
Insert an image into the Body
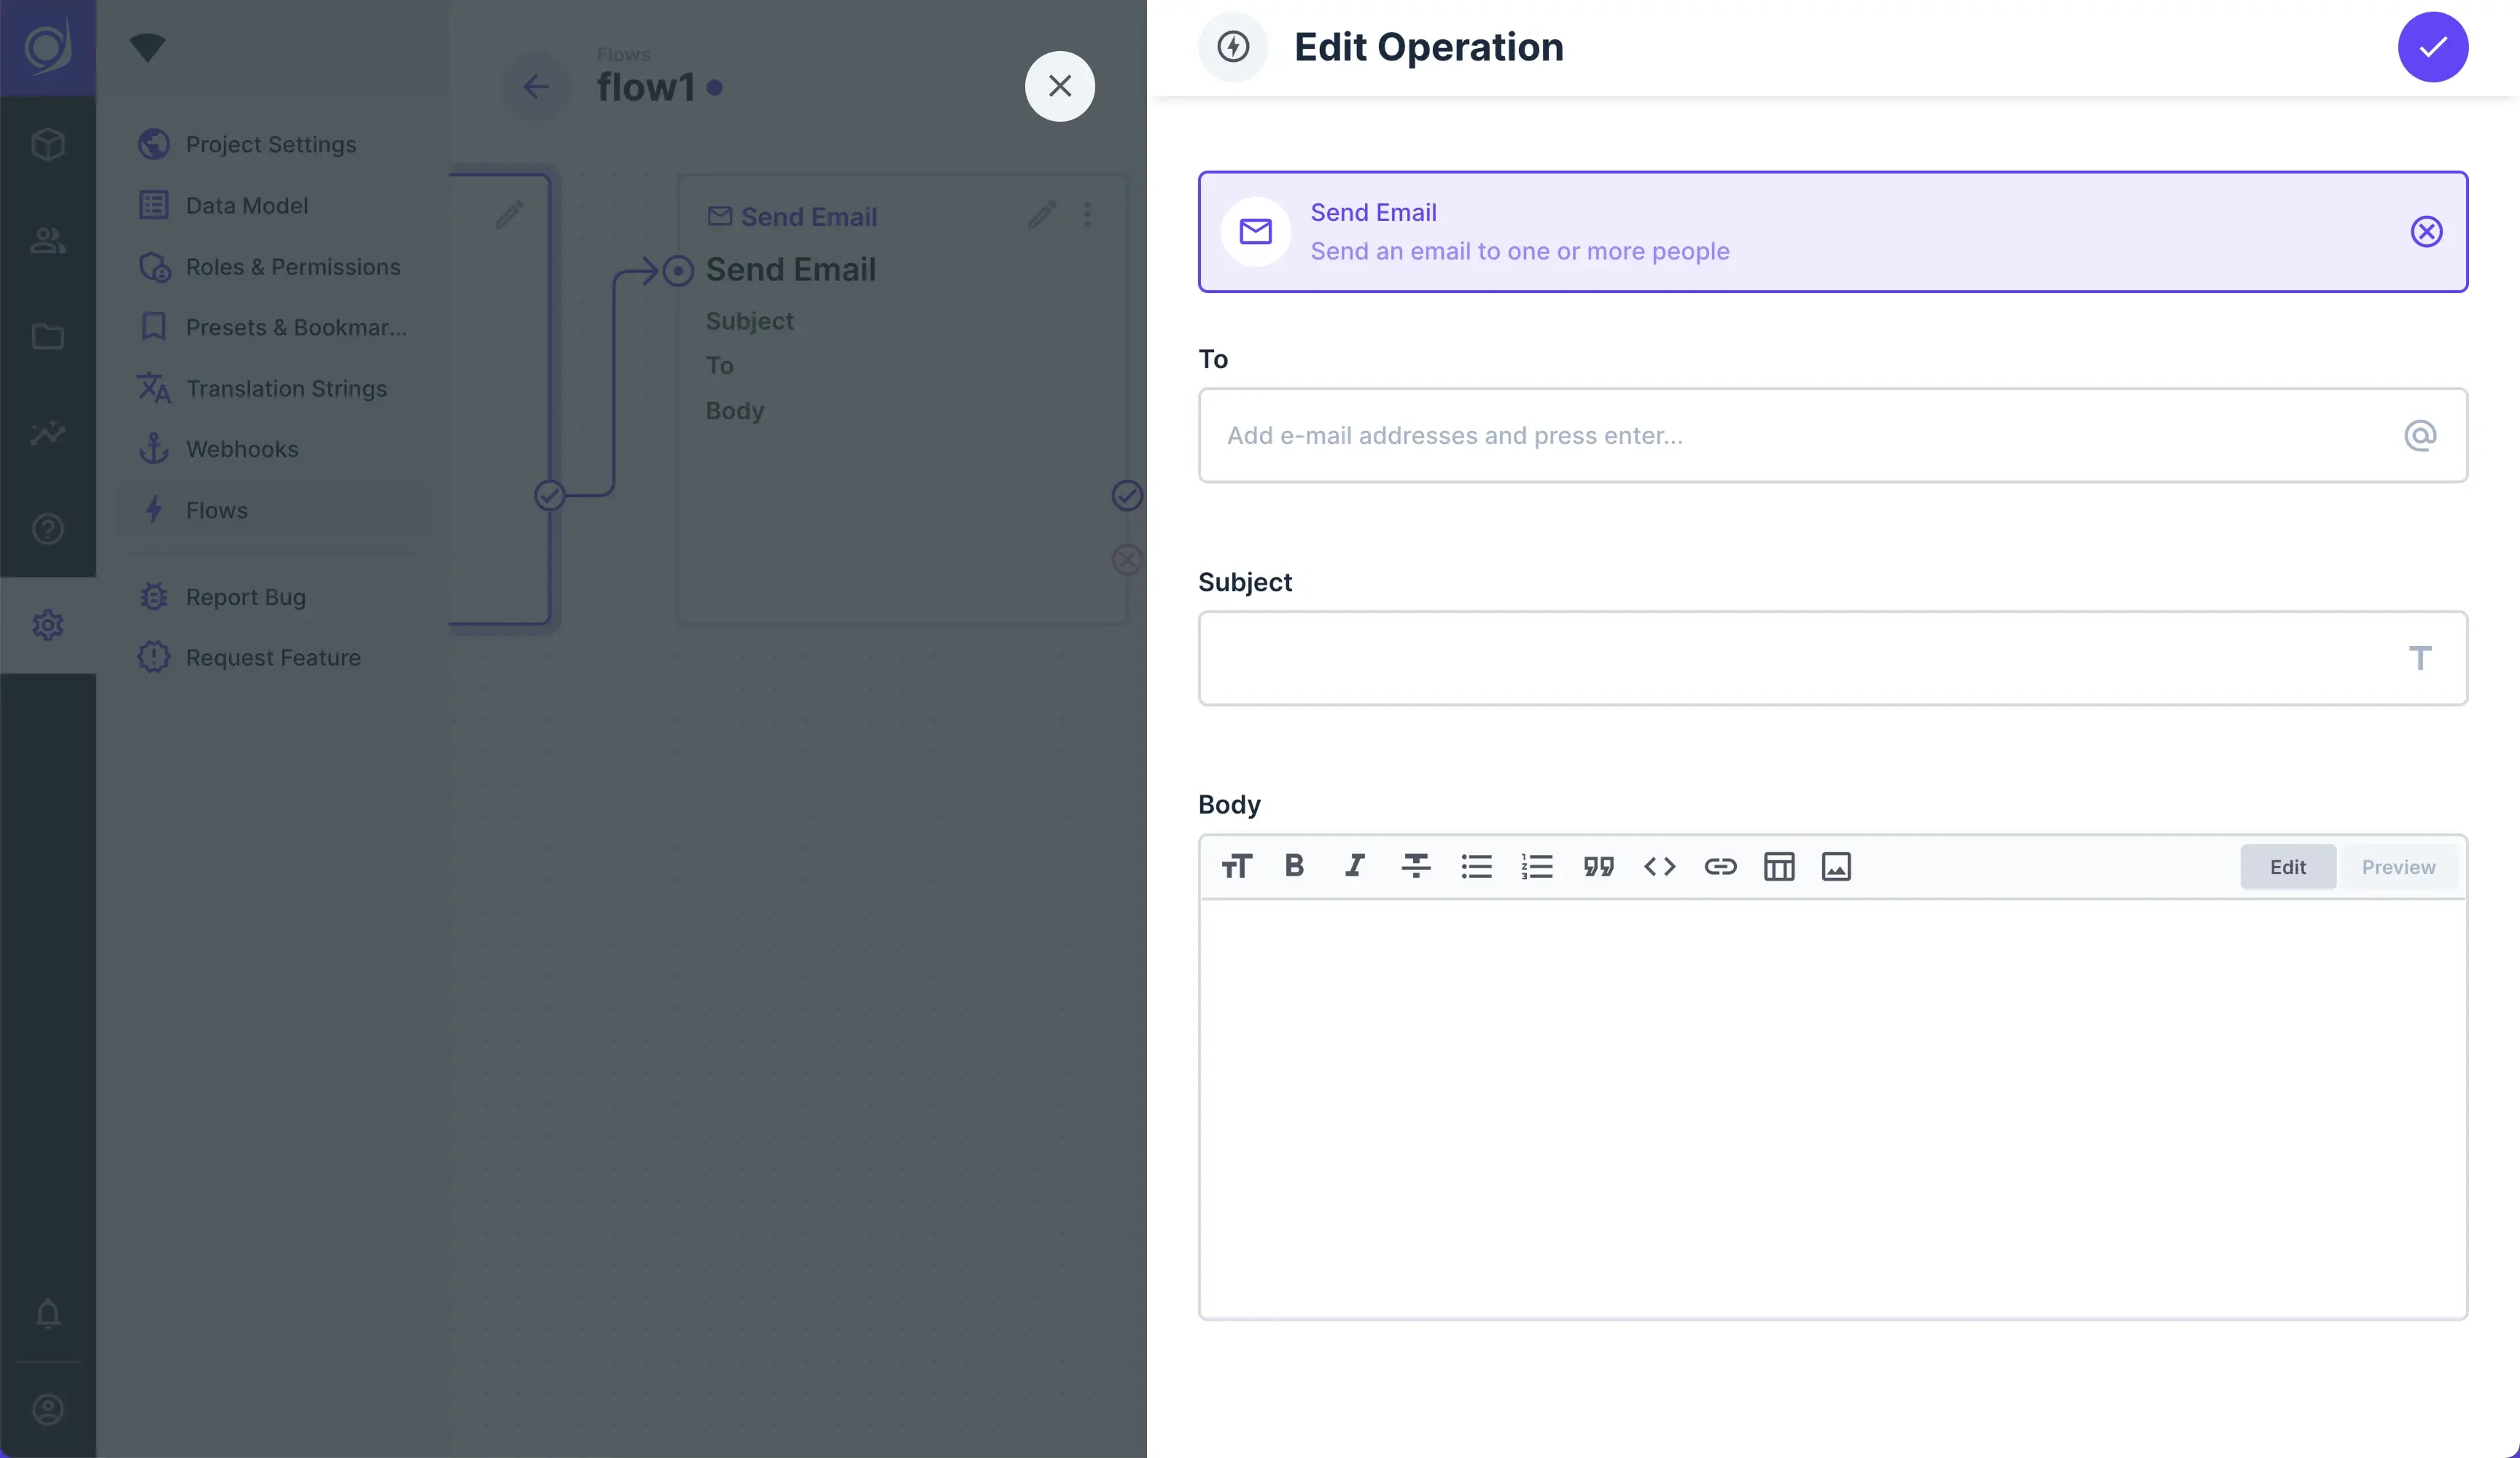click(x=1836, y=866)
